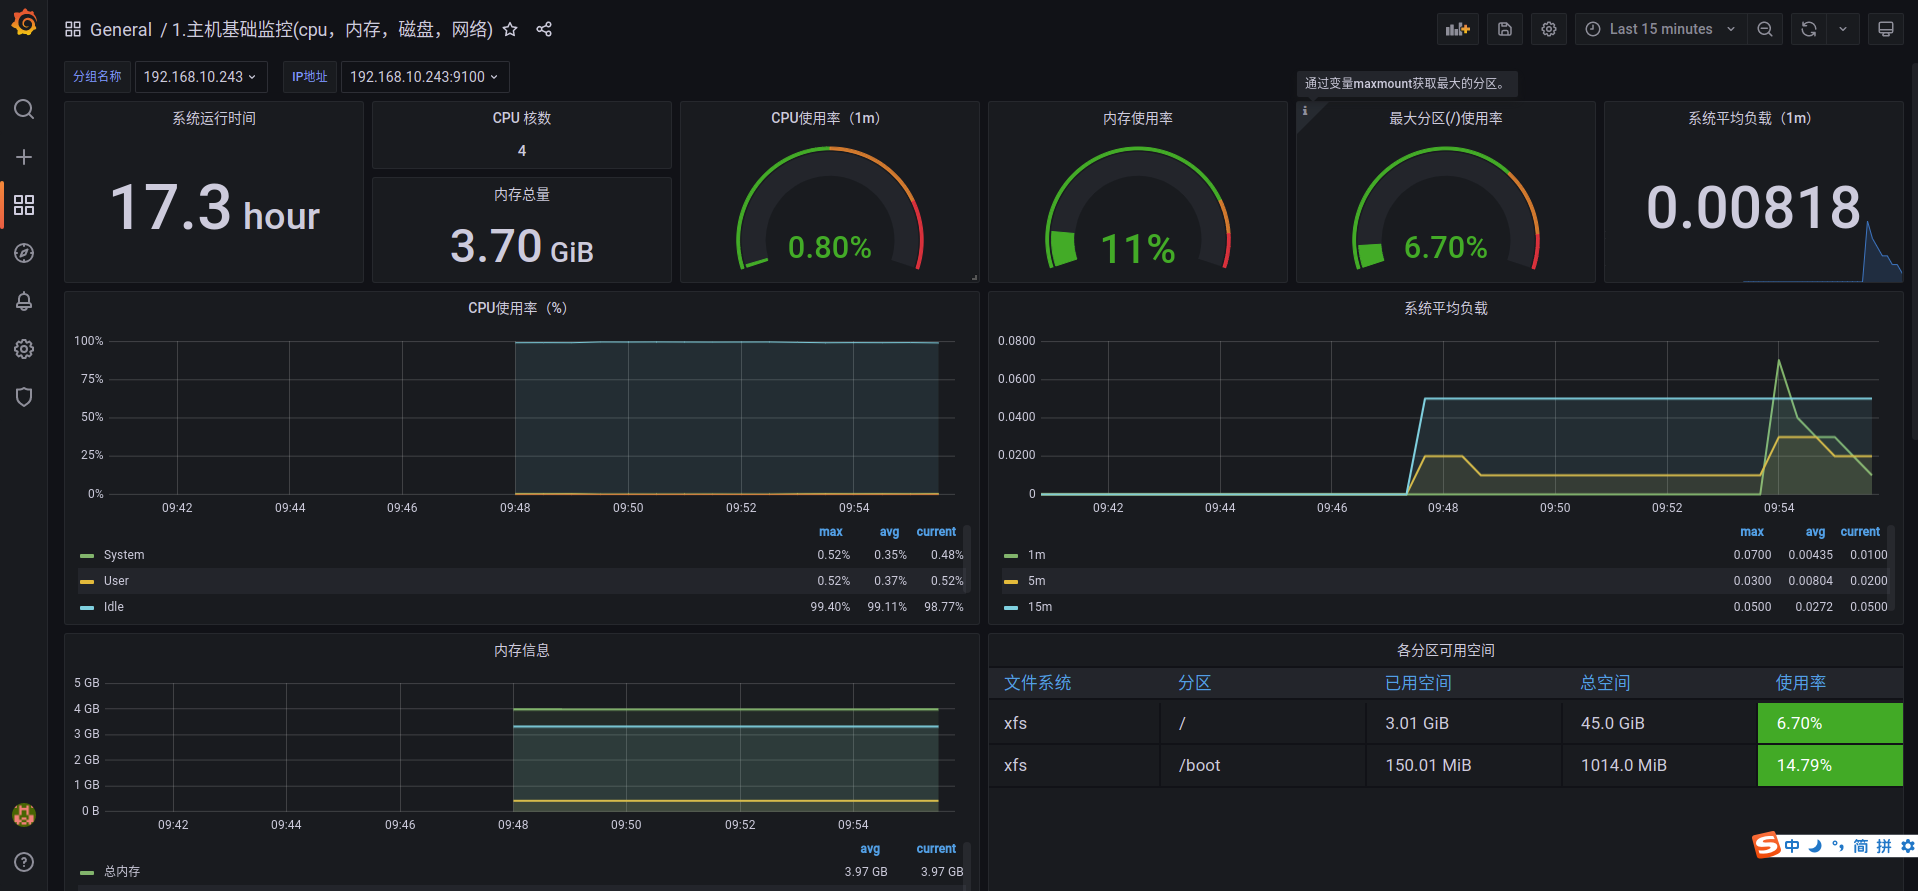Open the 各分区可用空间 panel title menu
Viewport: 1918px width, 891px height.
(1446, 650)
